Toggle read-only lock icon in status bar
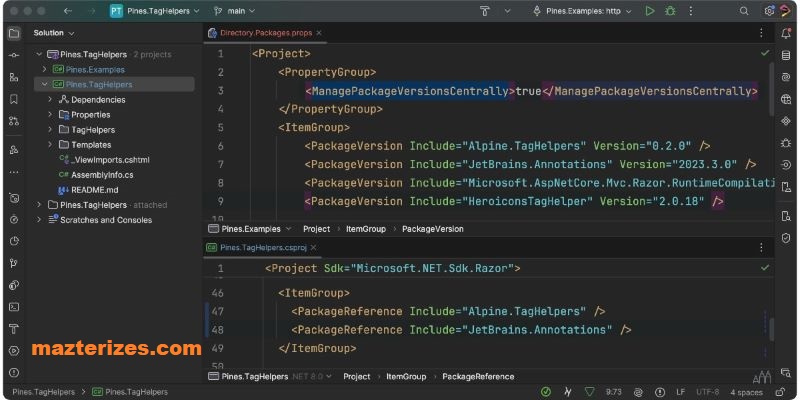This screenshot has width=800, height=400. click(781, 392)
